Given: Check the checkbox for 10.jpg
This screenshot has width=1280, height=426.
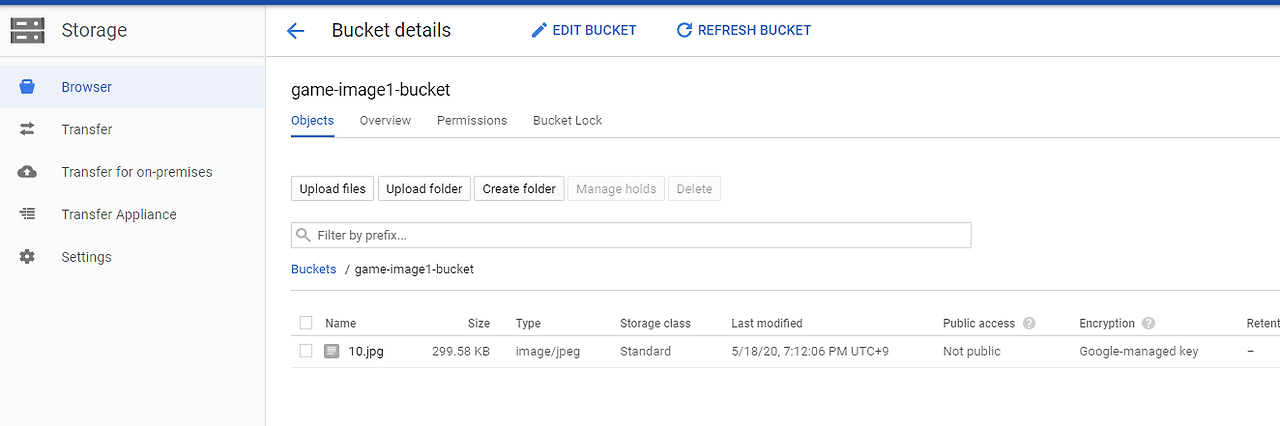Looking at the screenshot, I should pos(306,351).
